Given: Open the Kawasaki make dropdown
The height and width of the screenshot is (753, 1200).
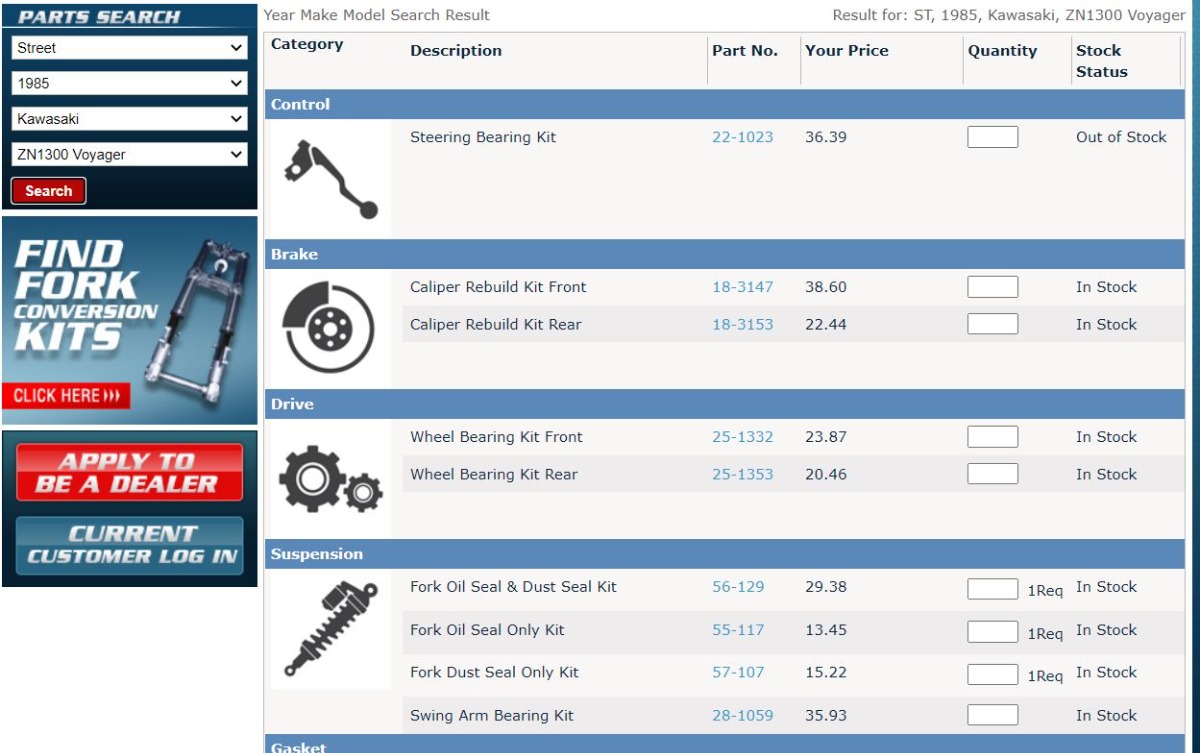Looking at the screenshot, I should pyautogui.click(x=129, y=119).
